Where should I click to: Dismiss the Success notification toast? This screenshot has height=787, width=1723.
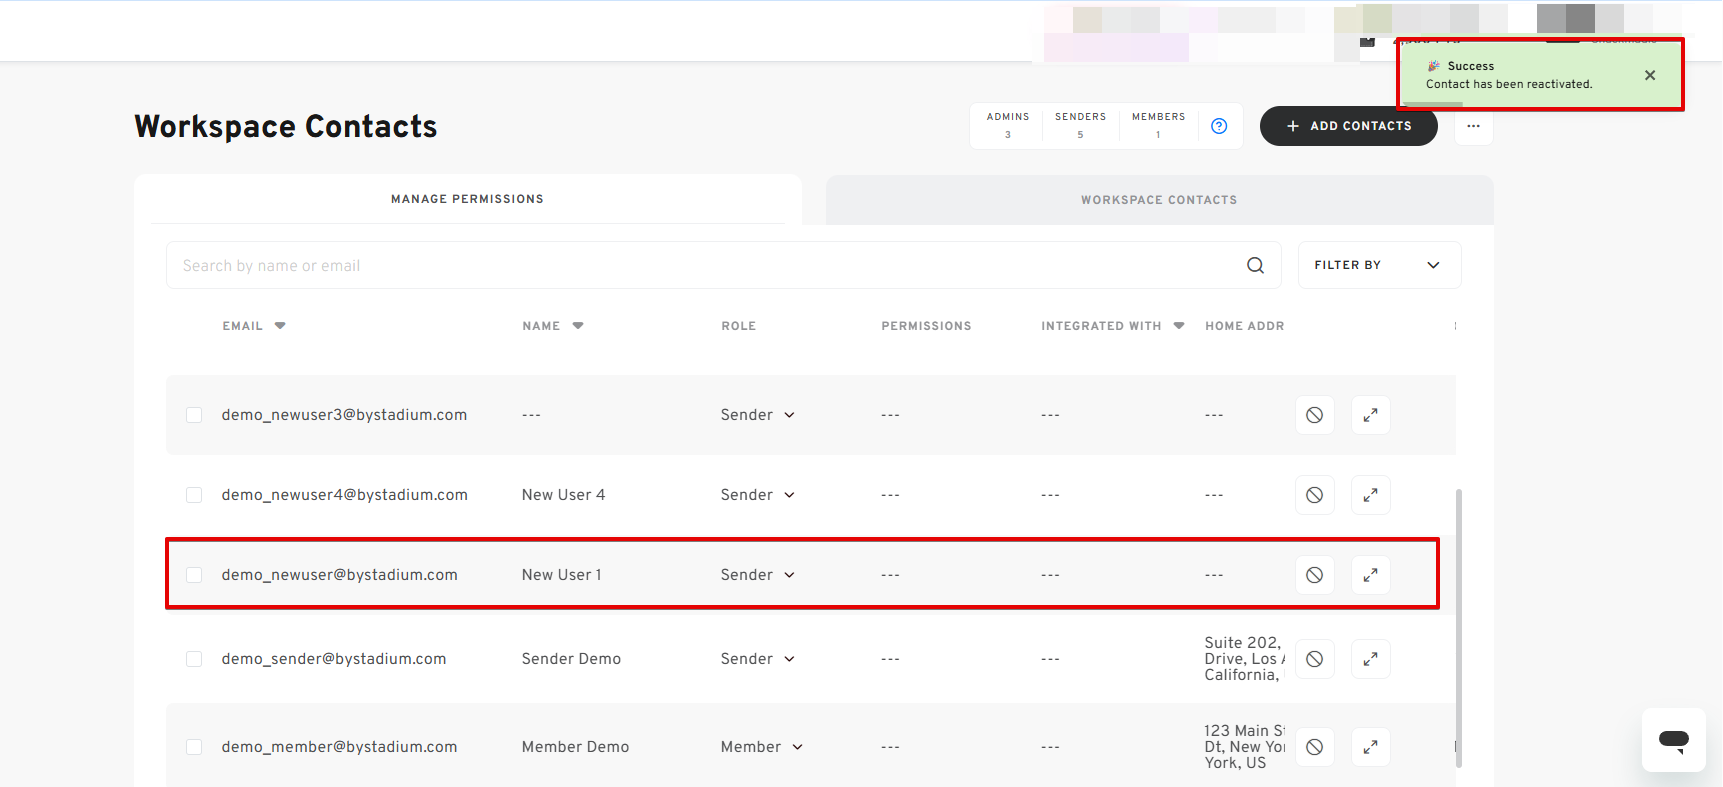[x=1649, y=75]
